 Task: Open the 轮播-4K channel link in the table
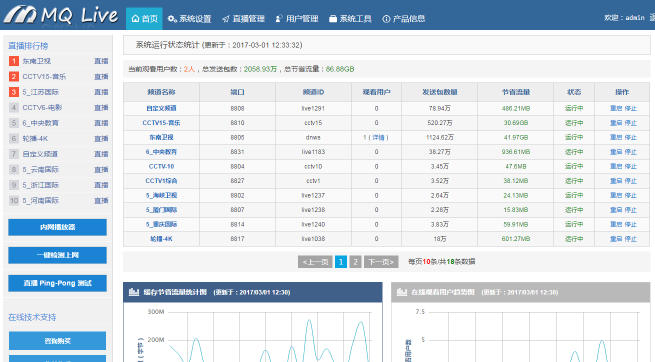(161, 239)
